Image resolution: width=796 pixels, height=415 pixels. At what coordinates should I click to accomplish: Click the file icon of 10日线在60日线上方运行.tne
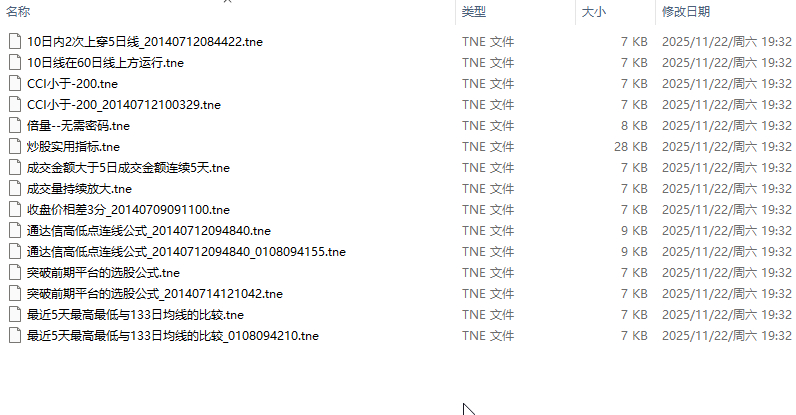coord(15,62)
